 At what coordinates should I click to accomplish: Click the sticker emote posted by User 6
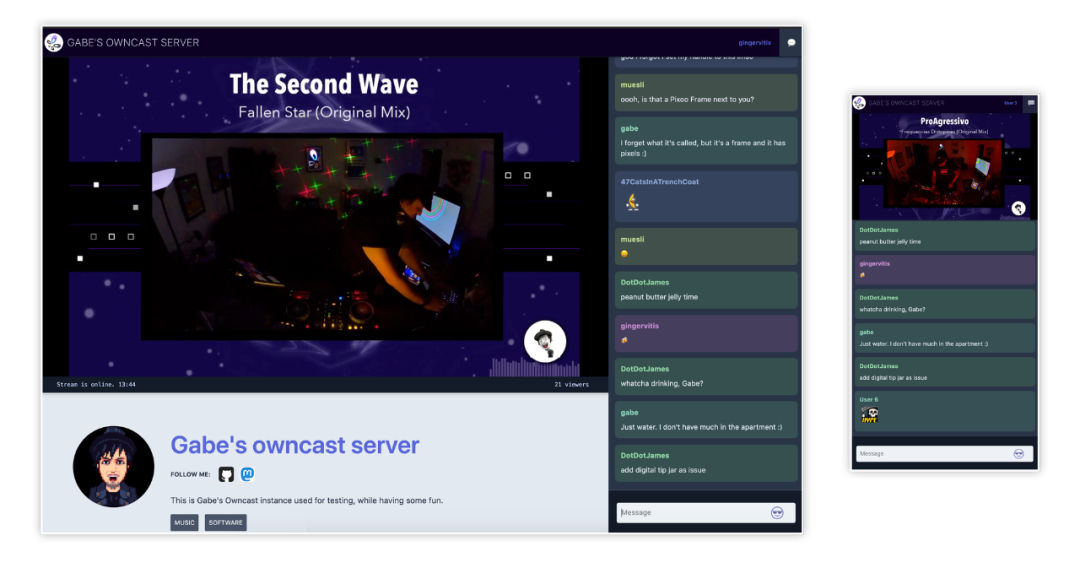(x=869, y=414)
